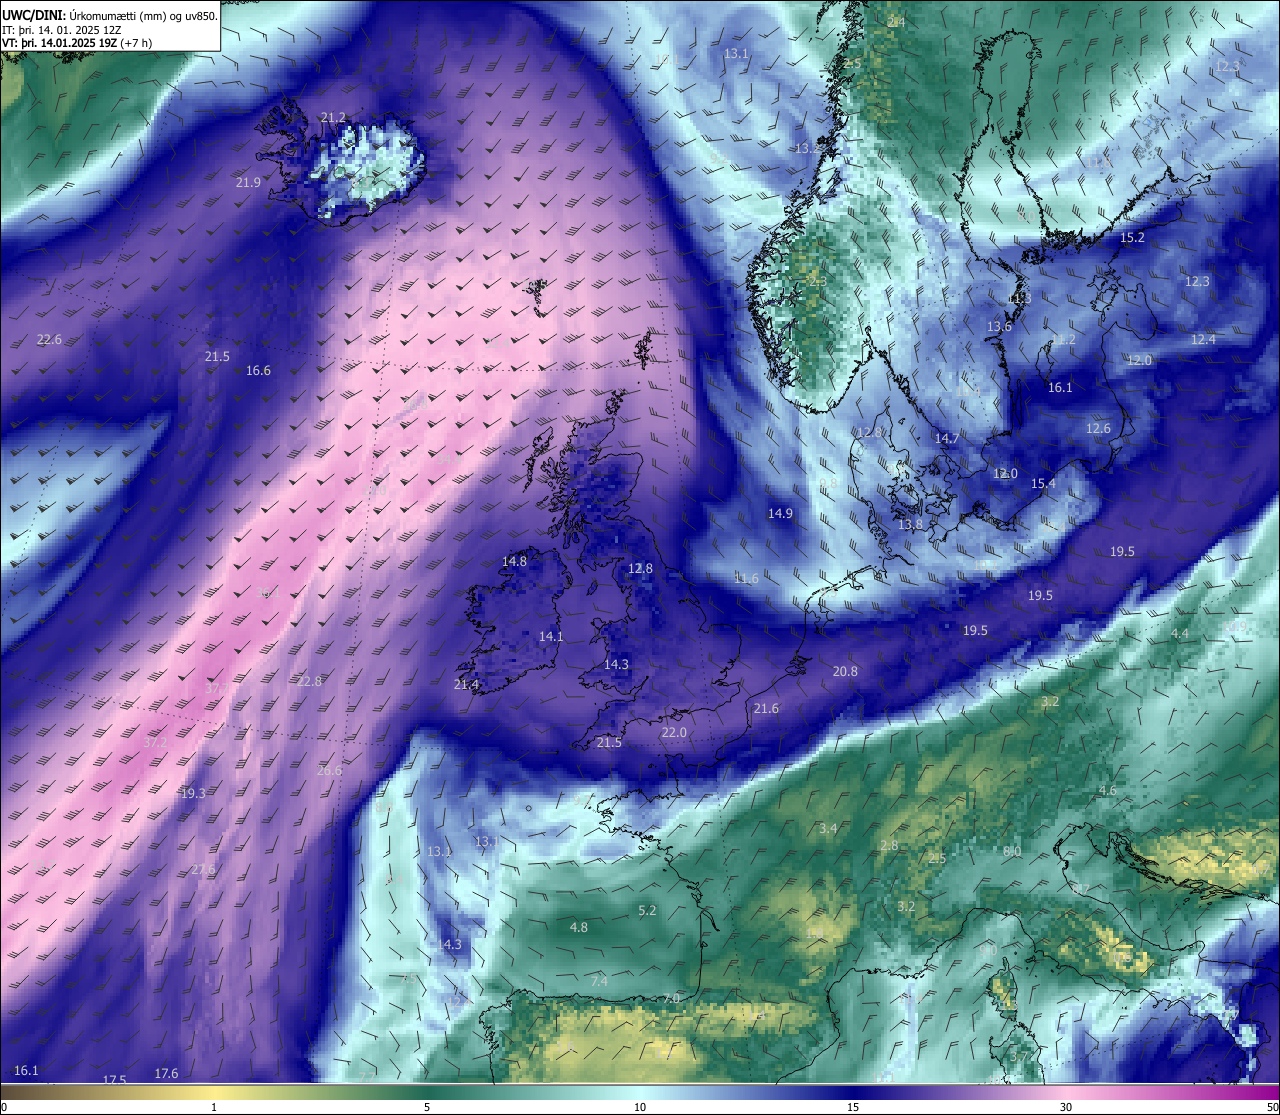Click the 10 label on the colour scale
Viewport: 1280px width, 1115px height.
click(x=640, y=1107)
